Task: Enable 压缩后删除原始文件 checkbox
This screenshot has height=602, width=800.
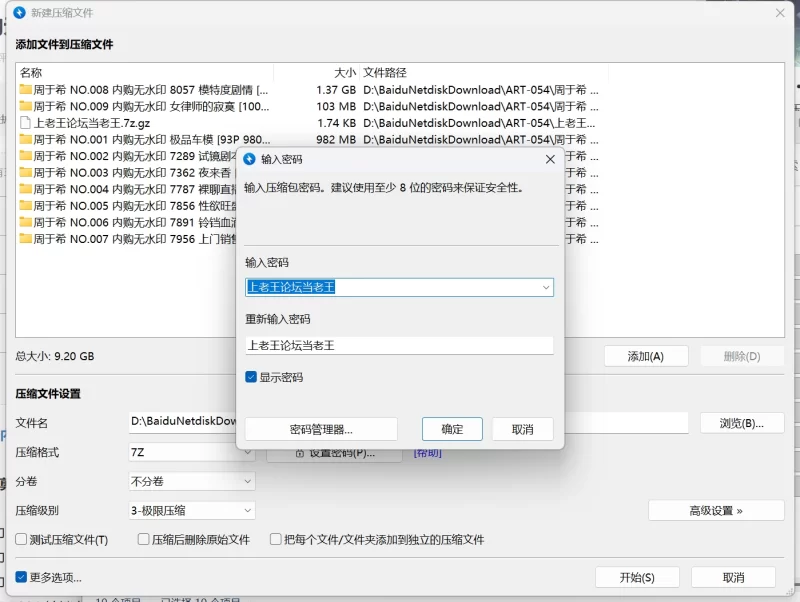Action: pos(144,539)
